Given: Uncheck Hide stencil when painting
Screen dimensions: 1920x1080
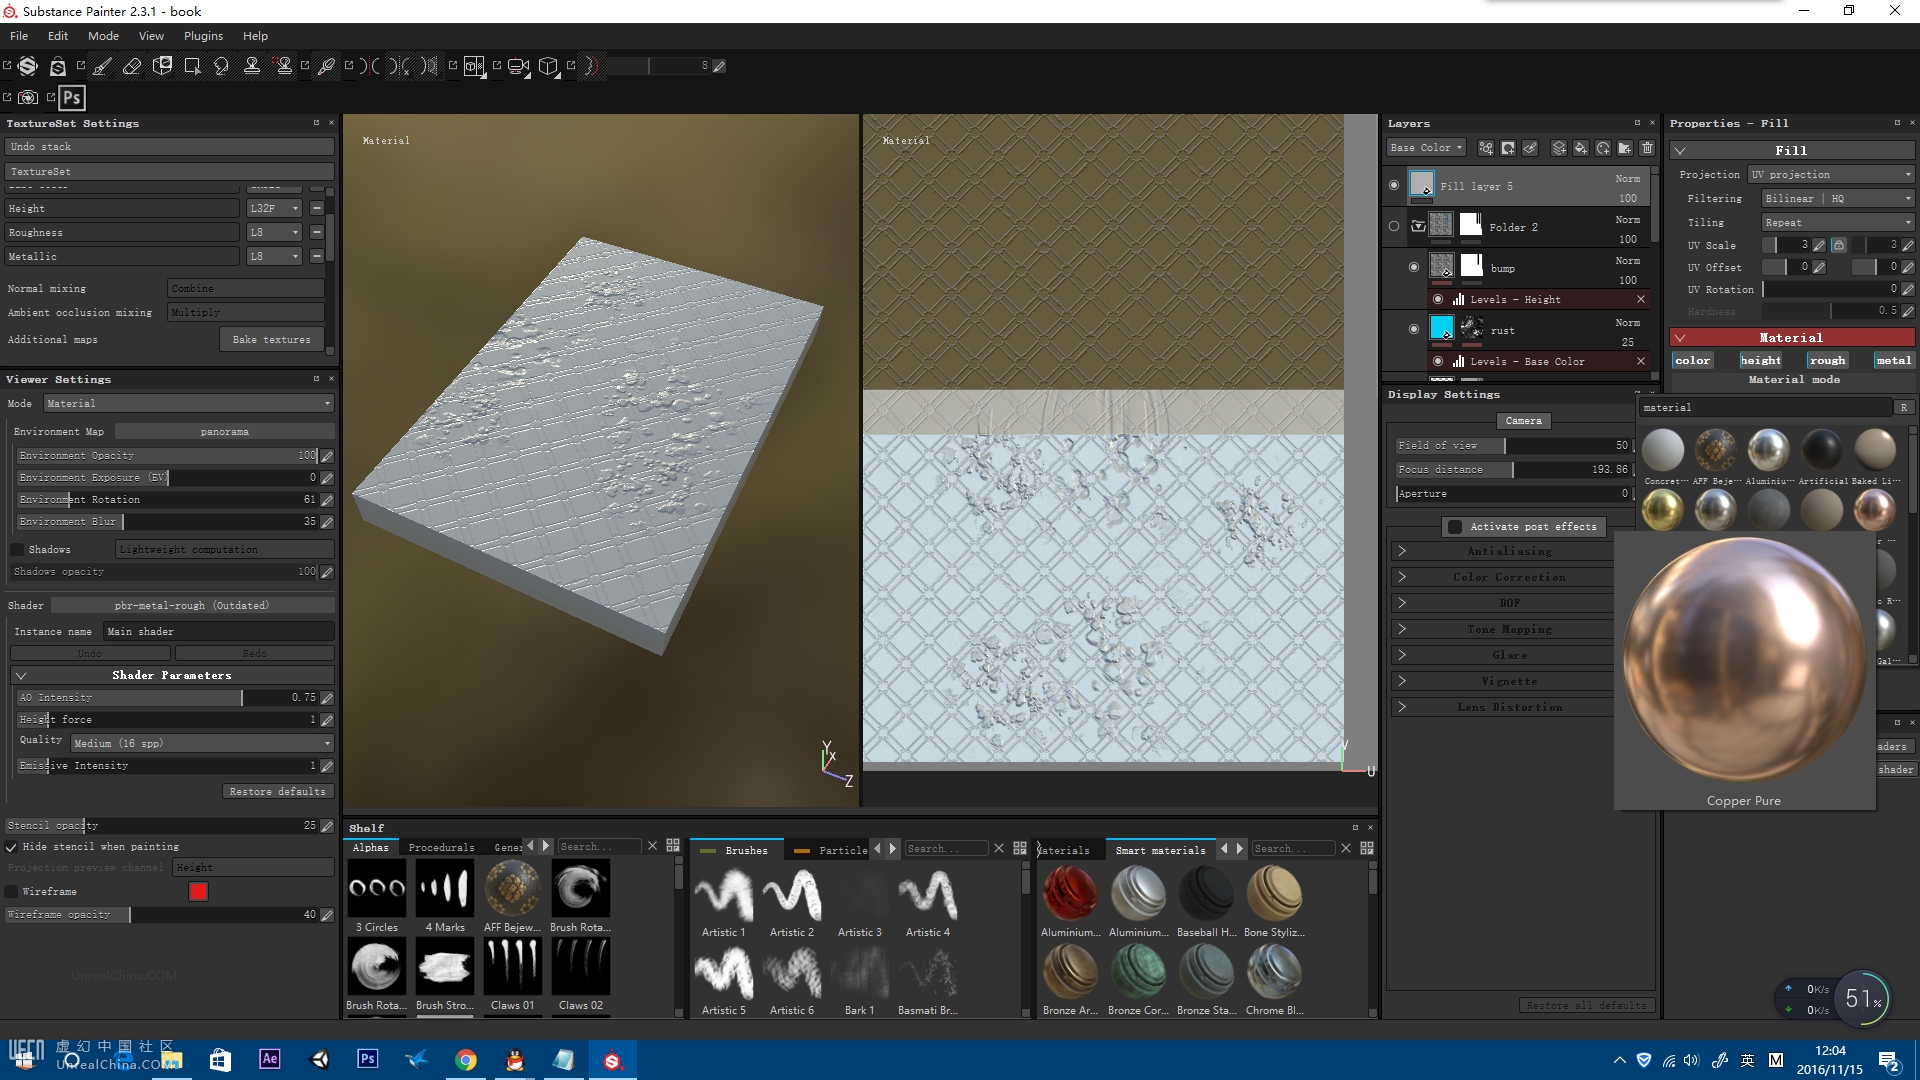Looking at the screenshot, I should (12, 846).
